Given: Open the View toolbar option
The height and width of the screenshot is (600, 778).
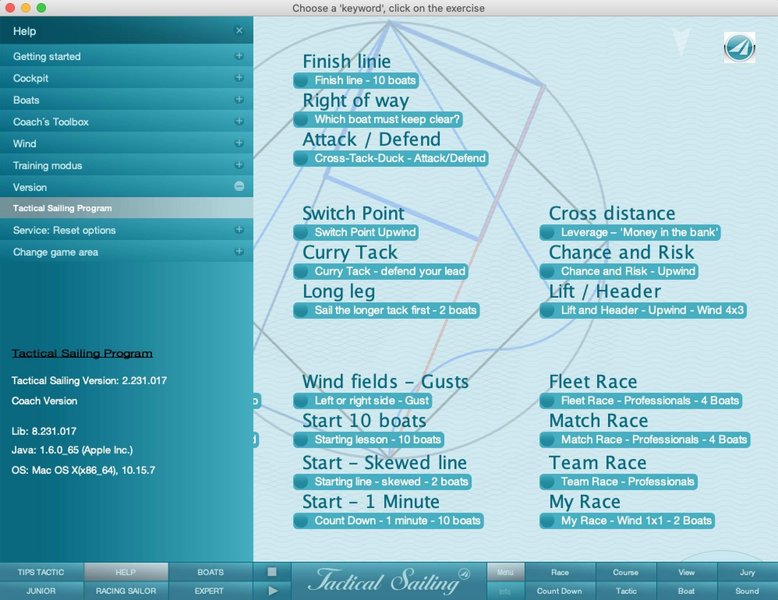Looking at the screenshot, I should tap(687, 572).
